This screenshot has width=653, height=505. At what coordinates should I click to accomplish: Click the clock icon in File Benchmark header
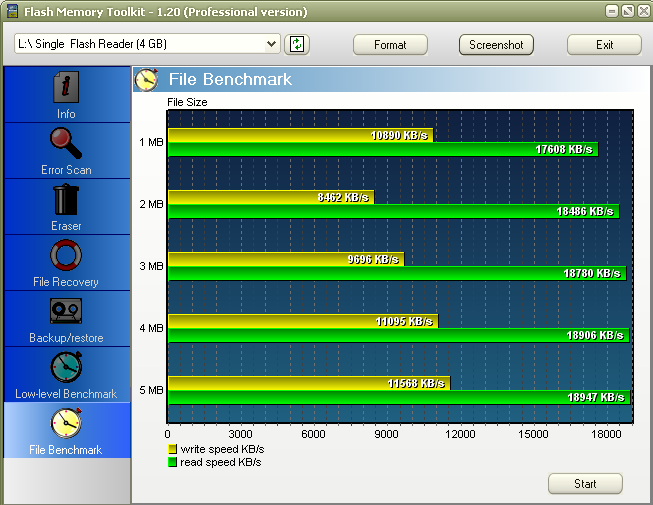click(146, 79)
